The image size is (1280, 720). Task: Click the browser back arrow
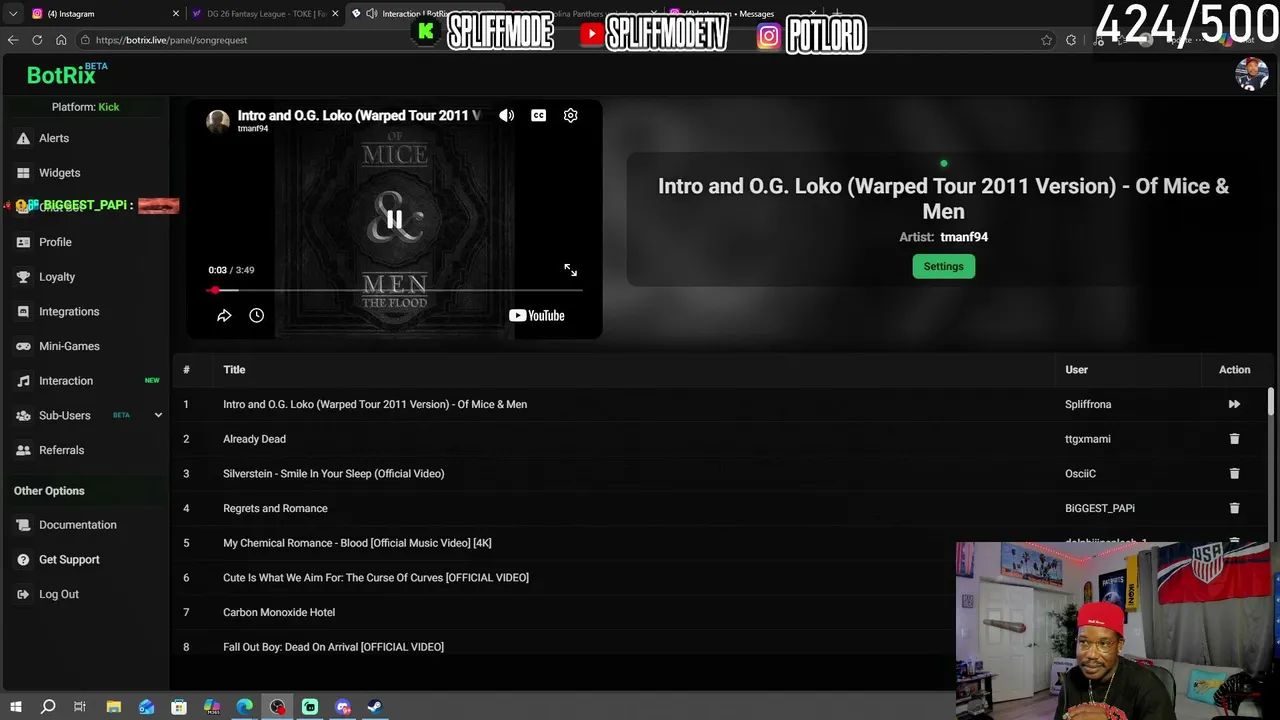(x=13, y=40)
